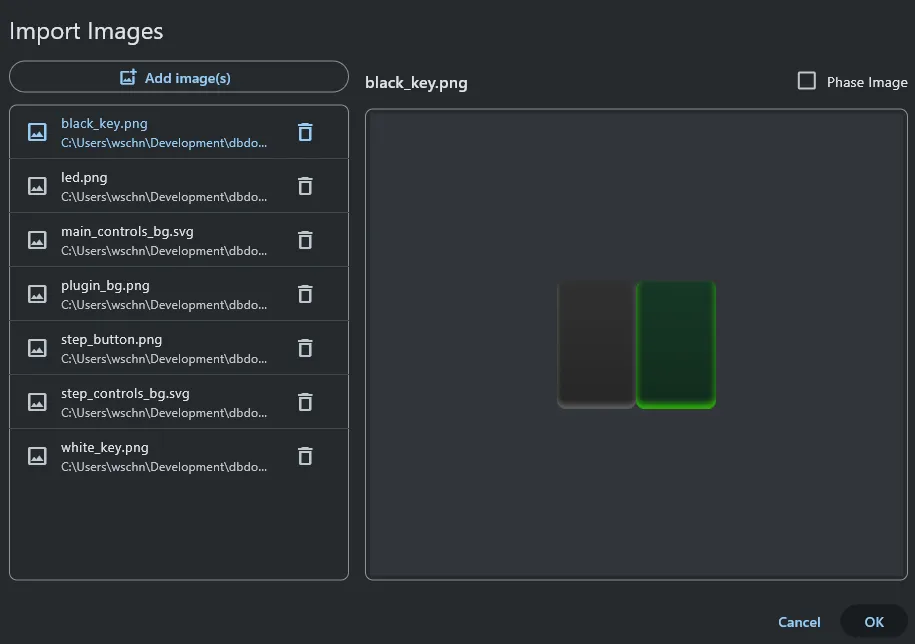Click the image icon beside step_controls_bg.svg
915x644 pixels.
point(37,402)
